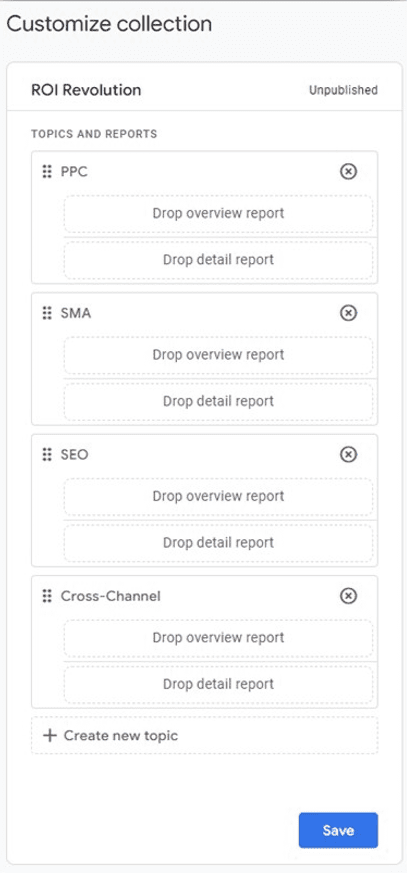Remove the SMA topic with its X icon
The height and width of the screenshot is (873, 407).
click(x=348, y=313)
